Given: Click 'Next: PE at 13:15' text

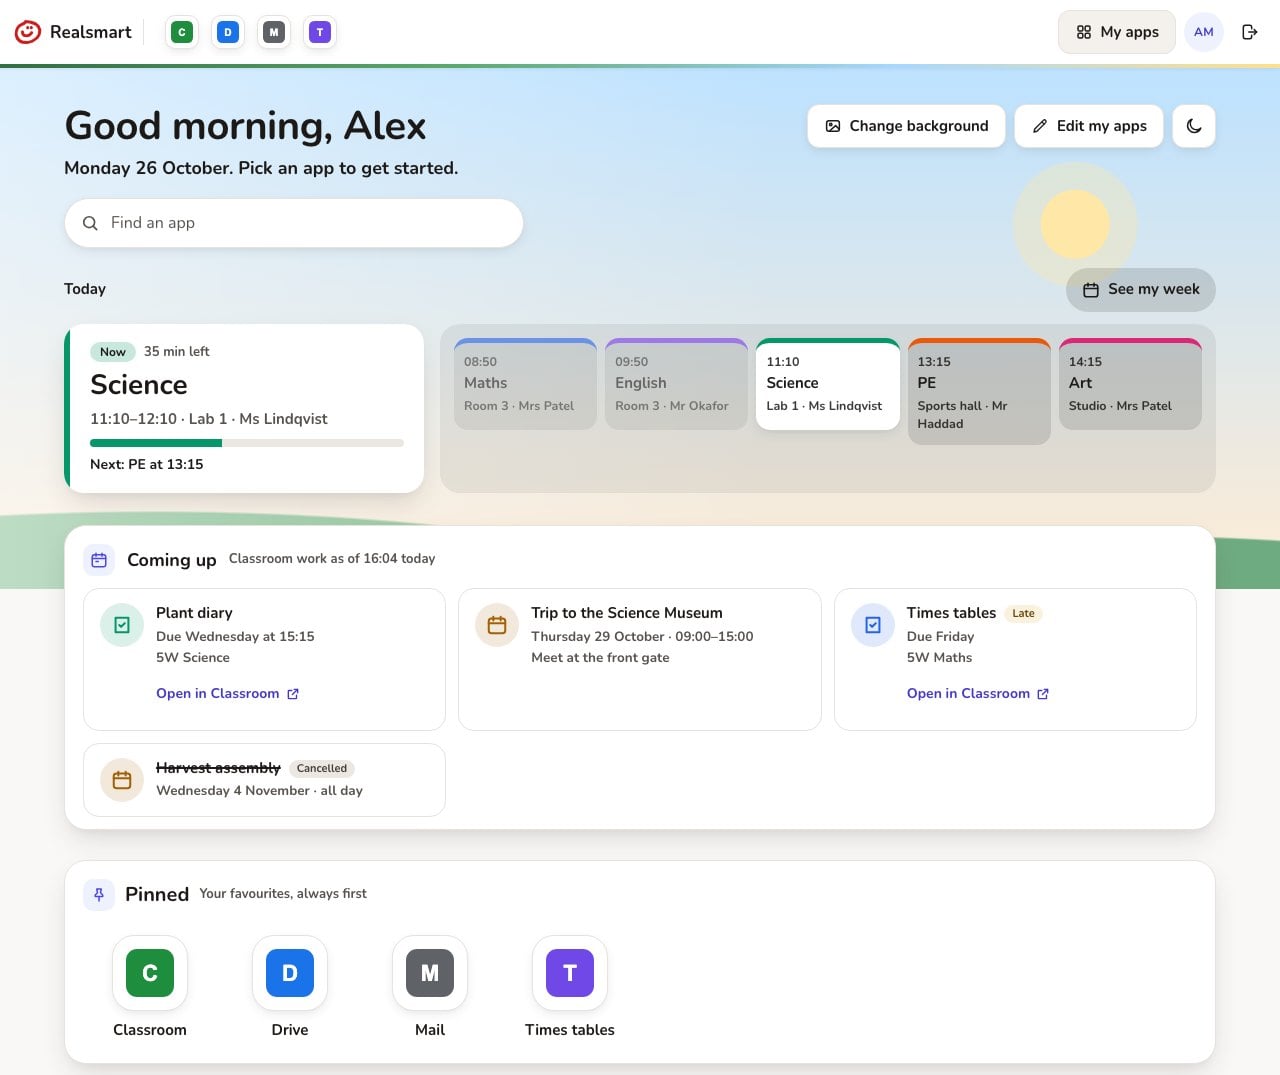Looking at the screenshot, I should click(147, 464).
